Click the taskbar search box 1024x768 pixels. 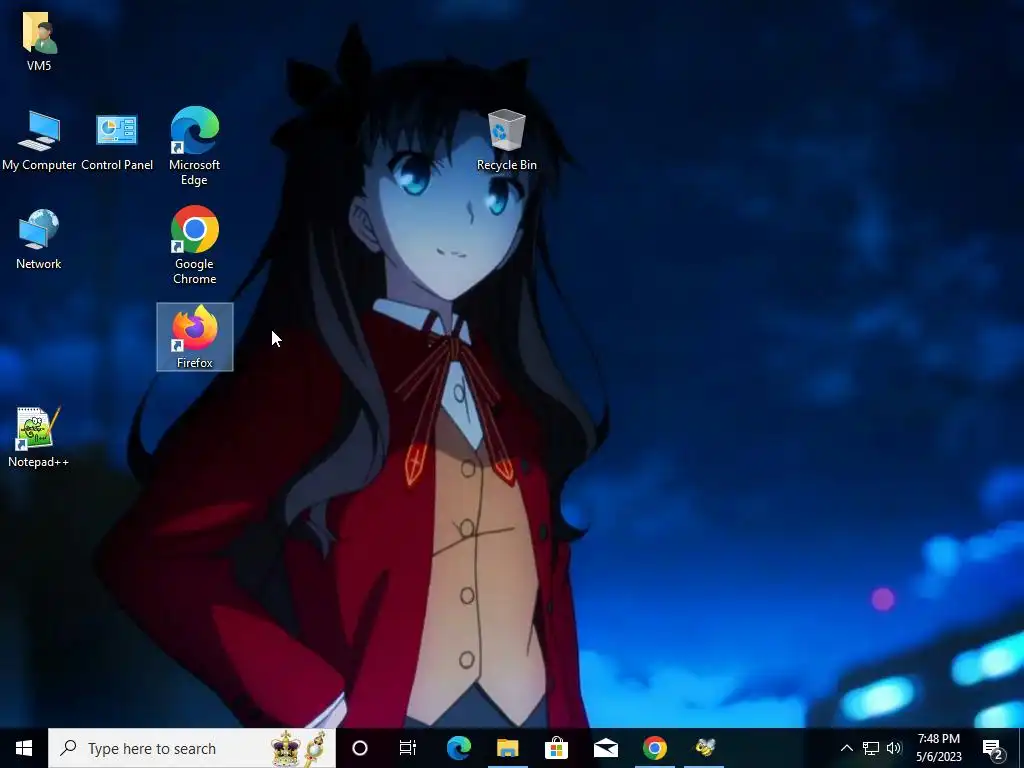click(192, 748)
